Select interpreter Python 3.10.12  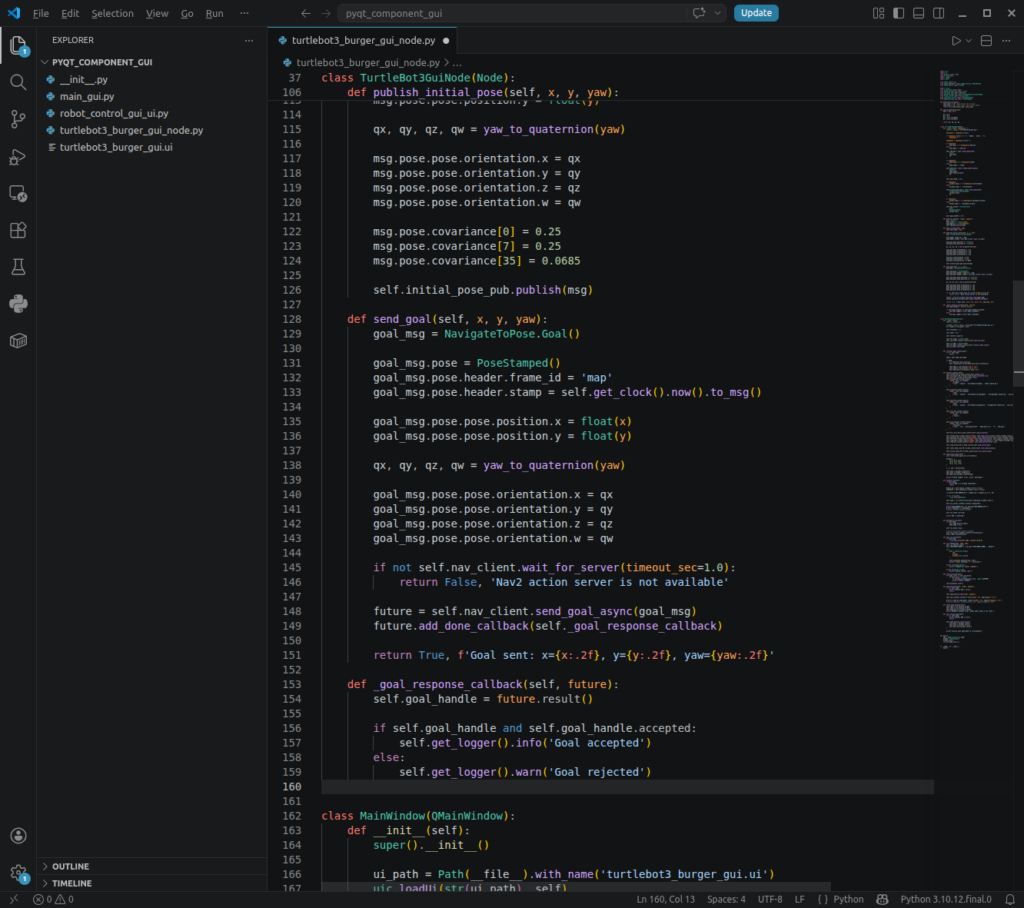tap(946, 900)
